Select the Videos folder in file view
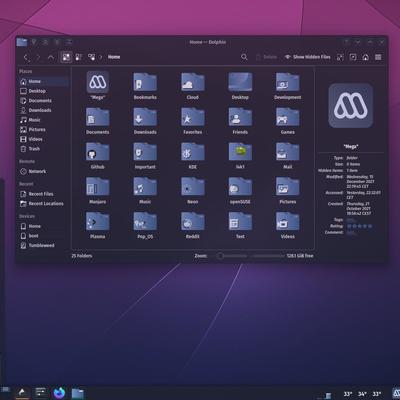Screen dimensions: 400x400 pos(288,225)
